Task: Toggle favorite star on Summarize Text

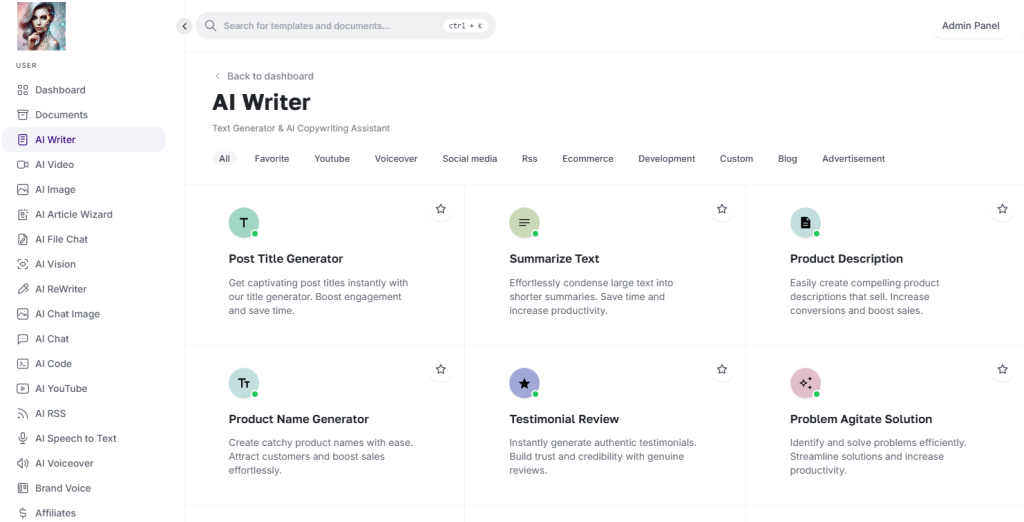Action: click(722, 209)
